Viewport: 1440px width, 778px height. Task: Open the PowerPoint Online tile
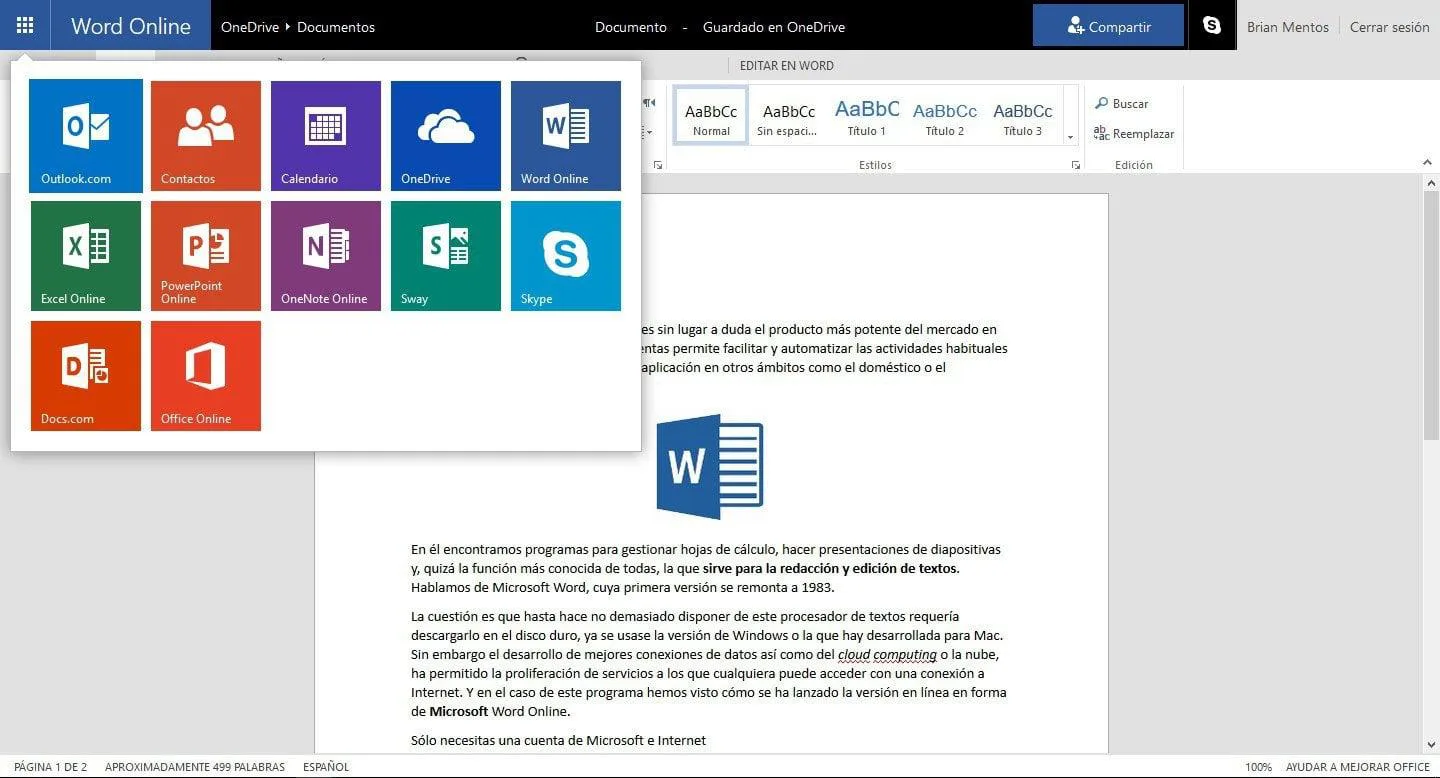coord(206,255)
